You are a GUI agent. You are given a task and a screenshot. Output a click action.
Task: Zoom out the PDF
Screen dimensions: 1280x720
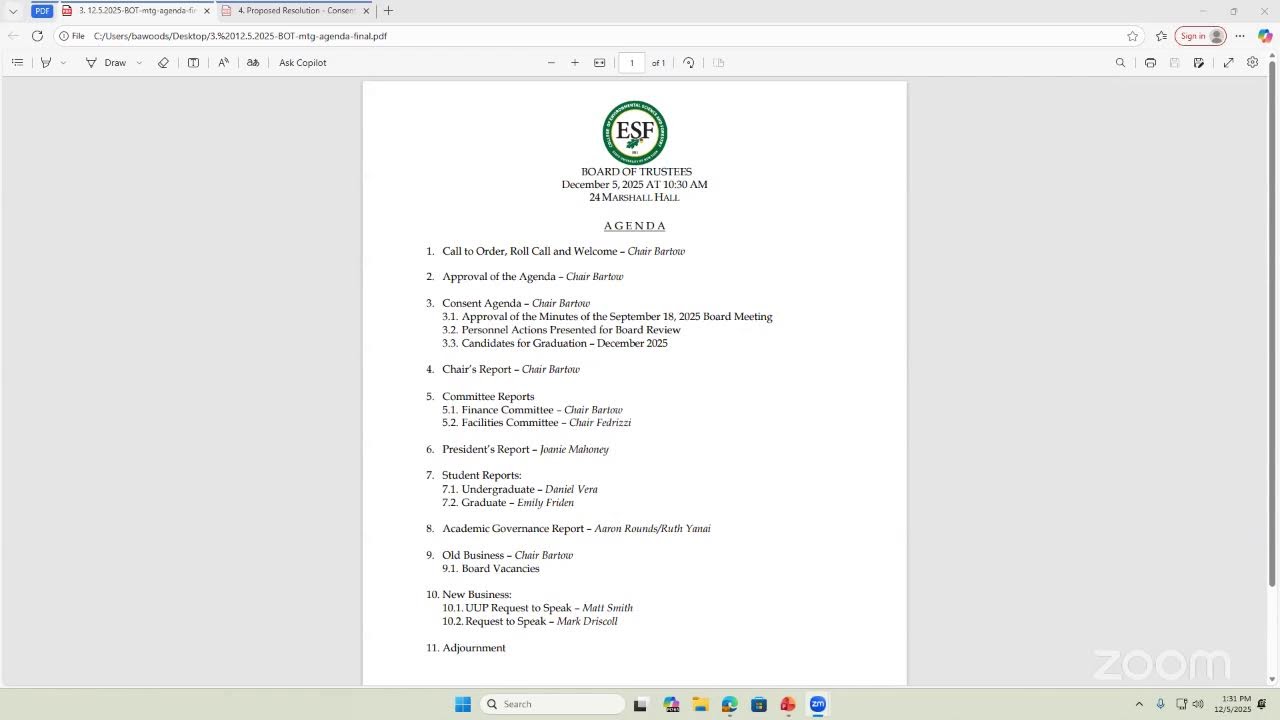(x=551, y=62)
